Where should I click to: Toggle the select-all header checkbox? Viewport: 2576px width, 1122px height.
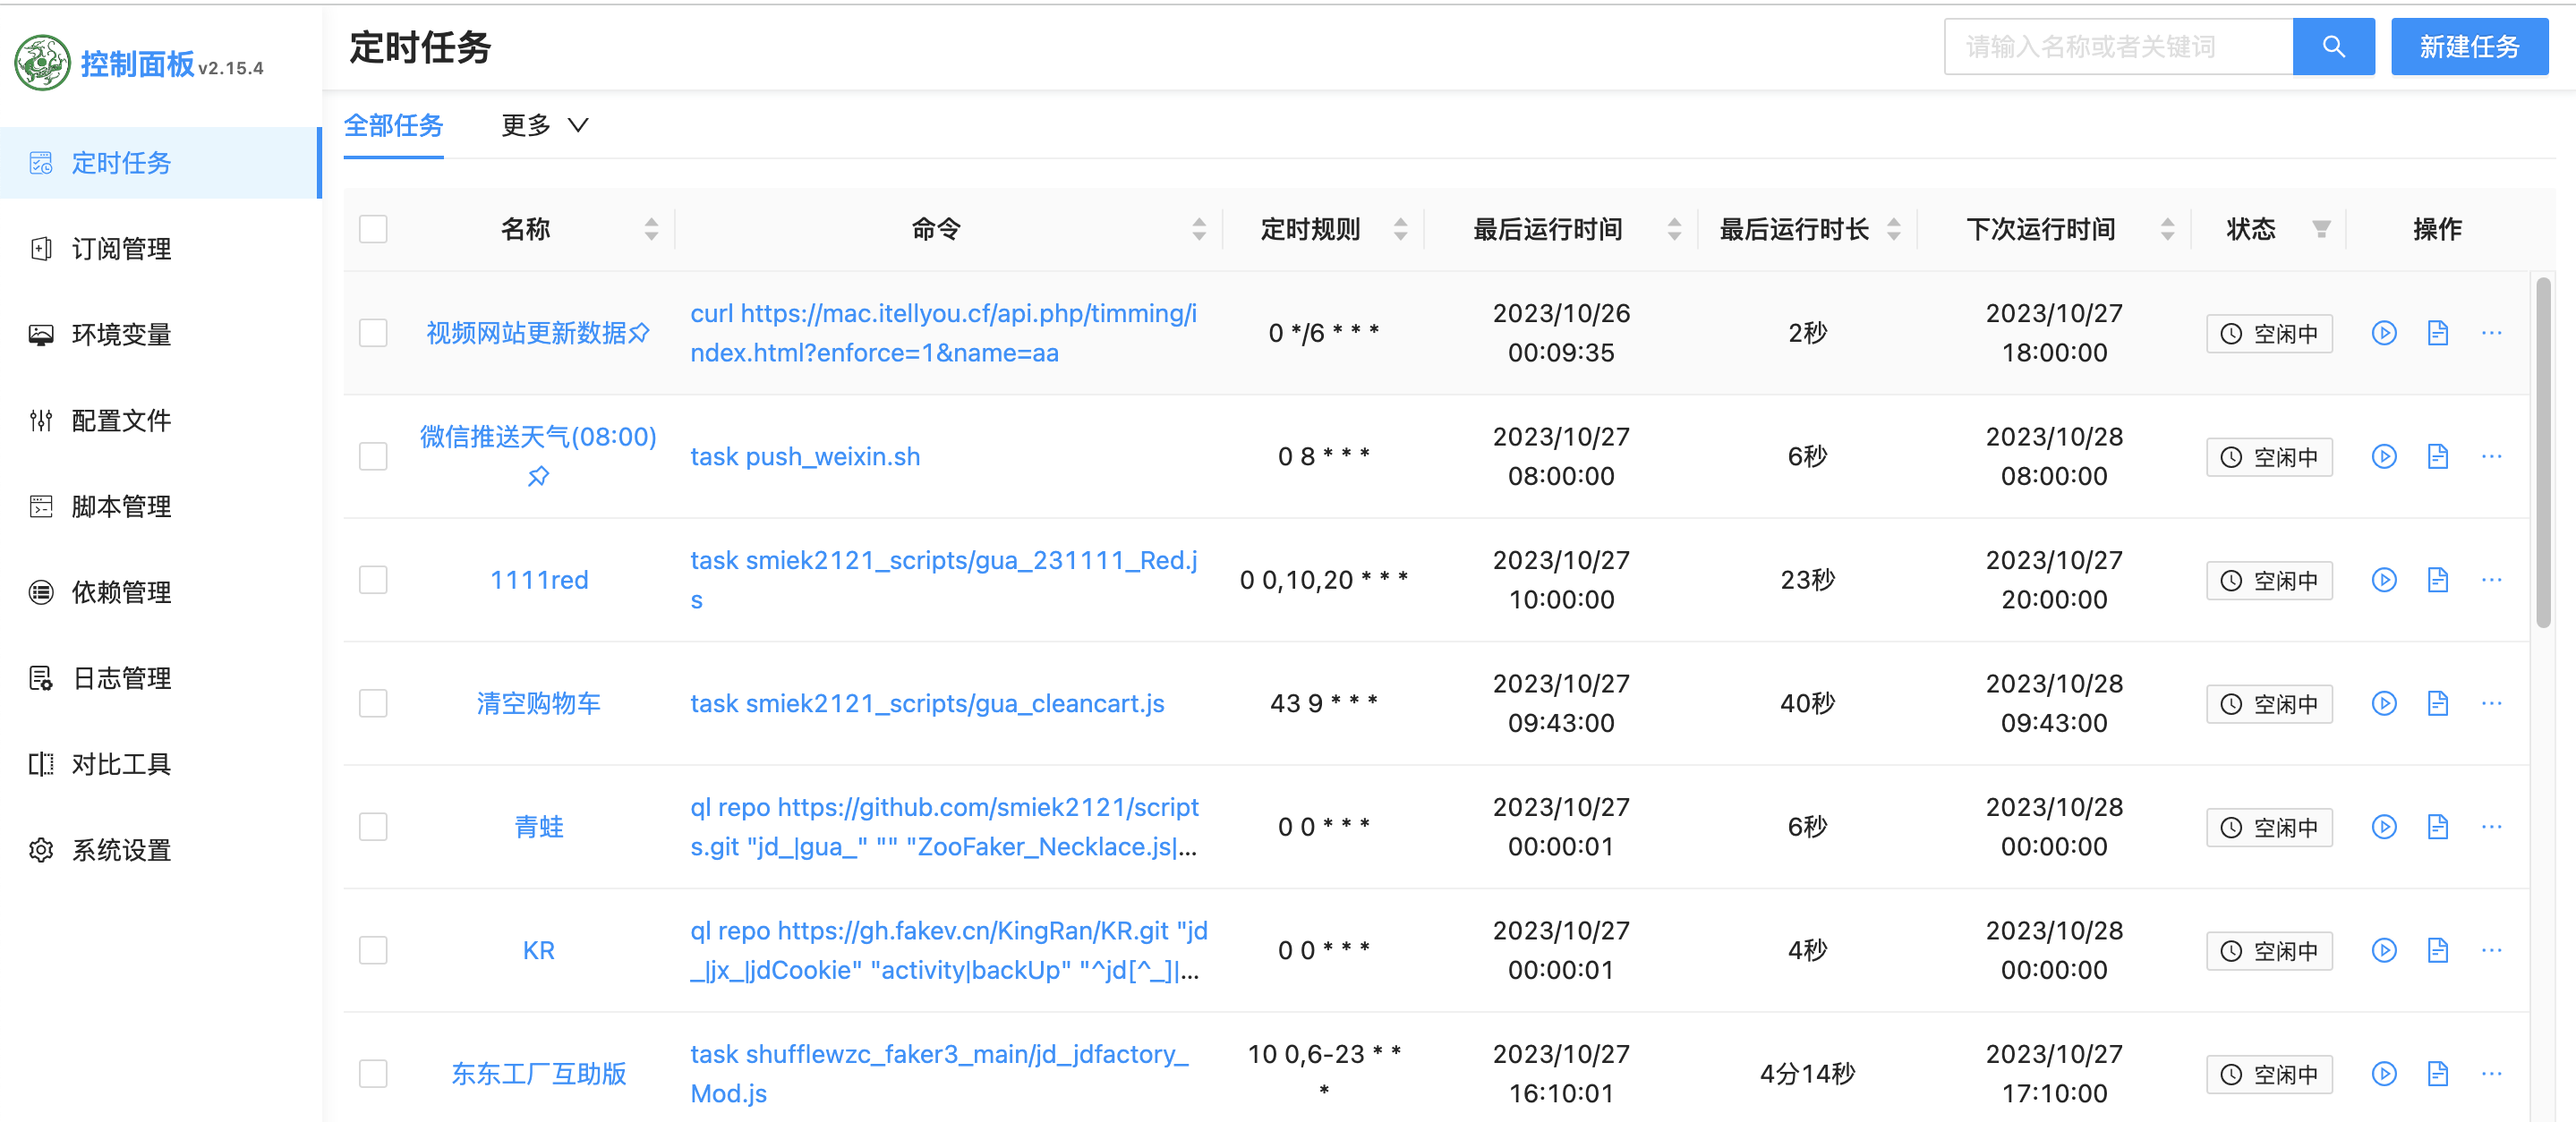[x=373, y=229]
